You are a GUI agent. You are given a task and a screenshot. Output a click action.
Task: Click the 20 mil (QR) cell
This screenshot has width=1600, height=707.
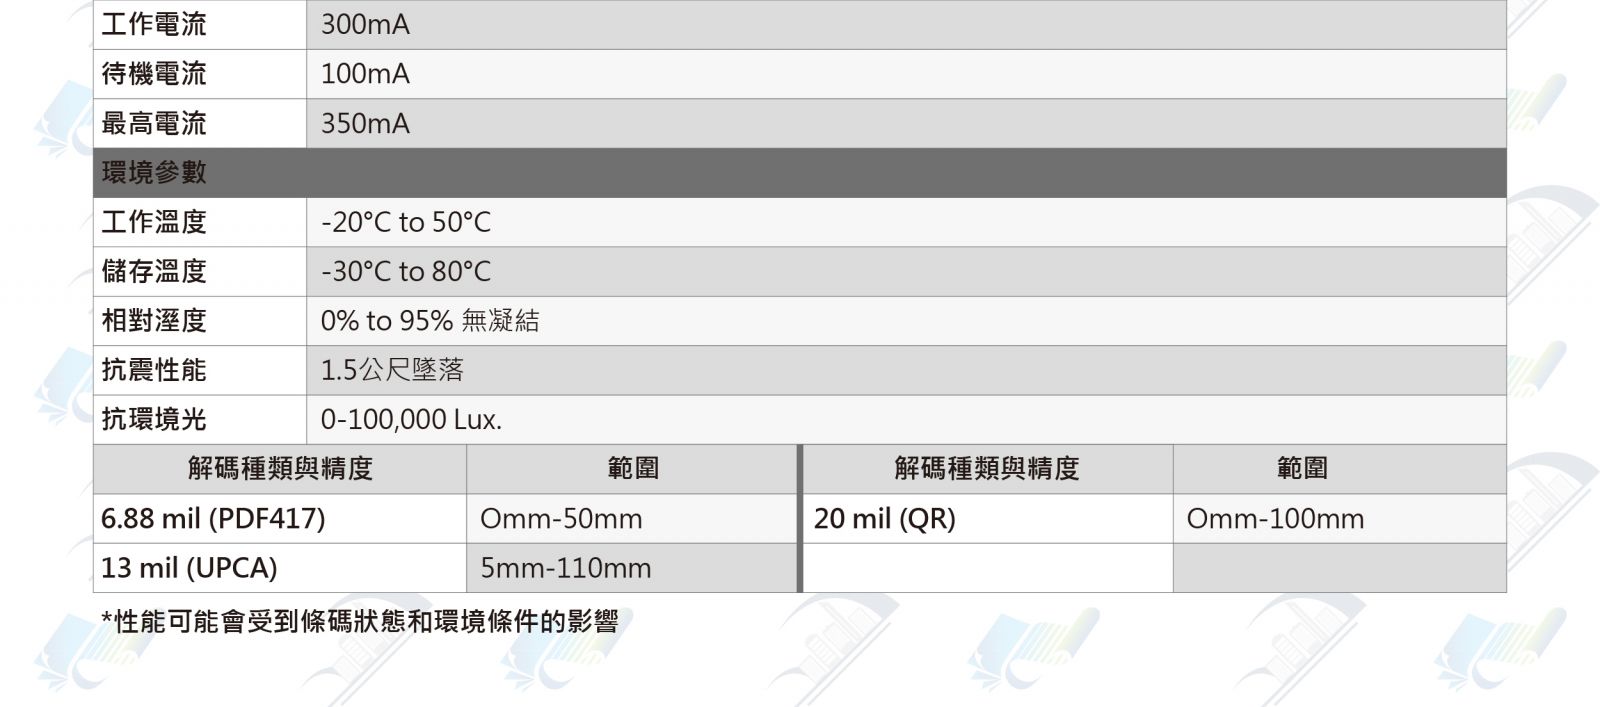[x=988, y=518]
